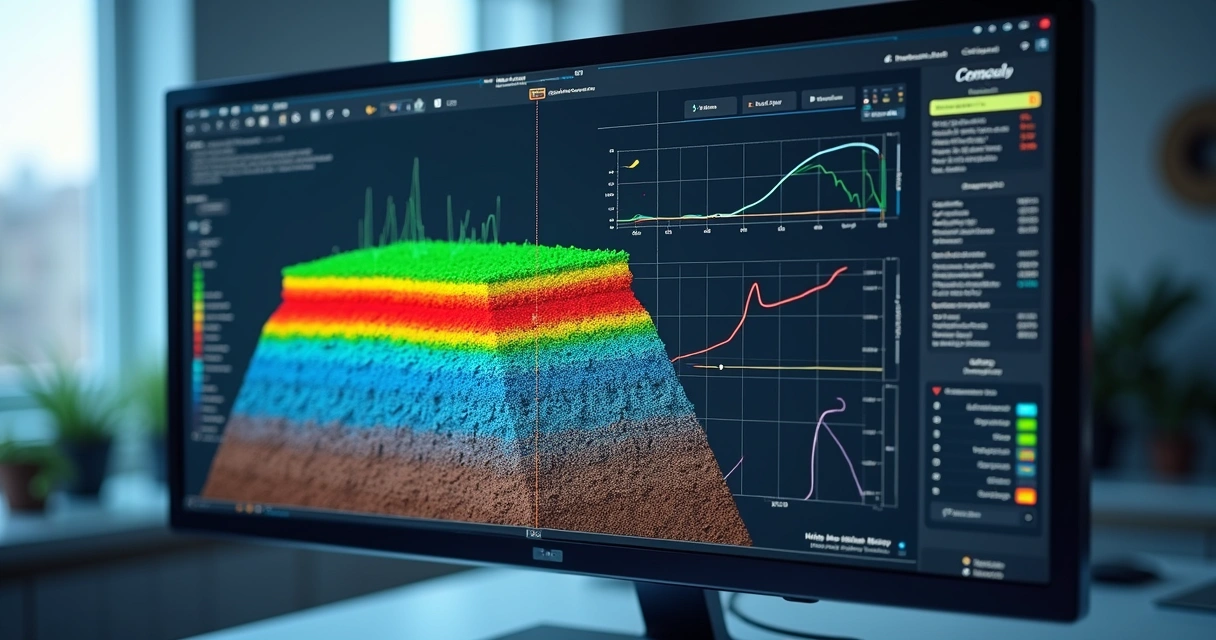Select the middle tab button above the chart
This screenshot has width=1216, height=640.
768,102
